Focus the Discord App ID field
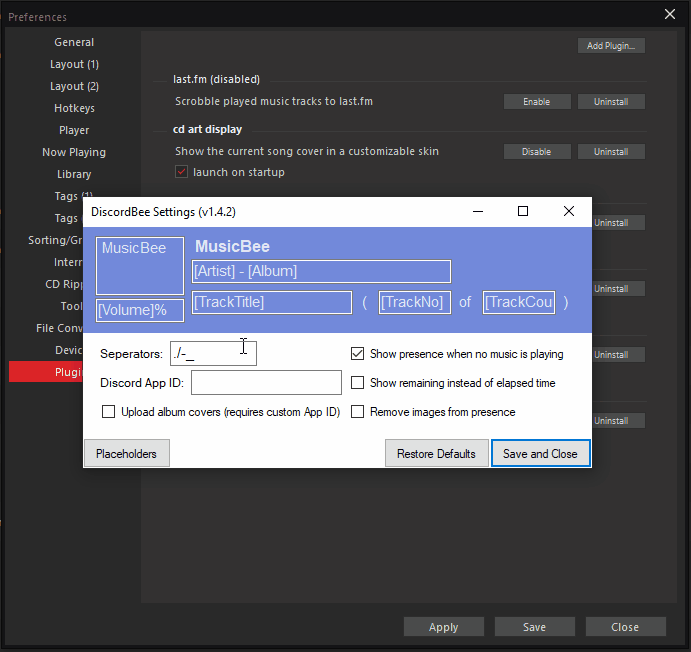 (266, 382)
